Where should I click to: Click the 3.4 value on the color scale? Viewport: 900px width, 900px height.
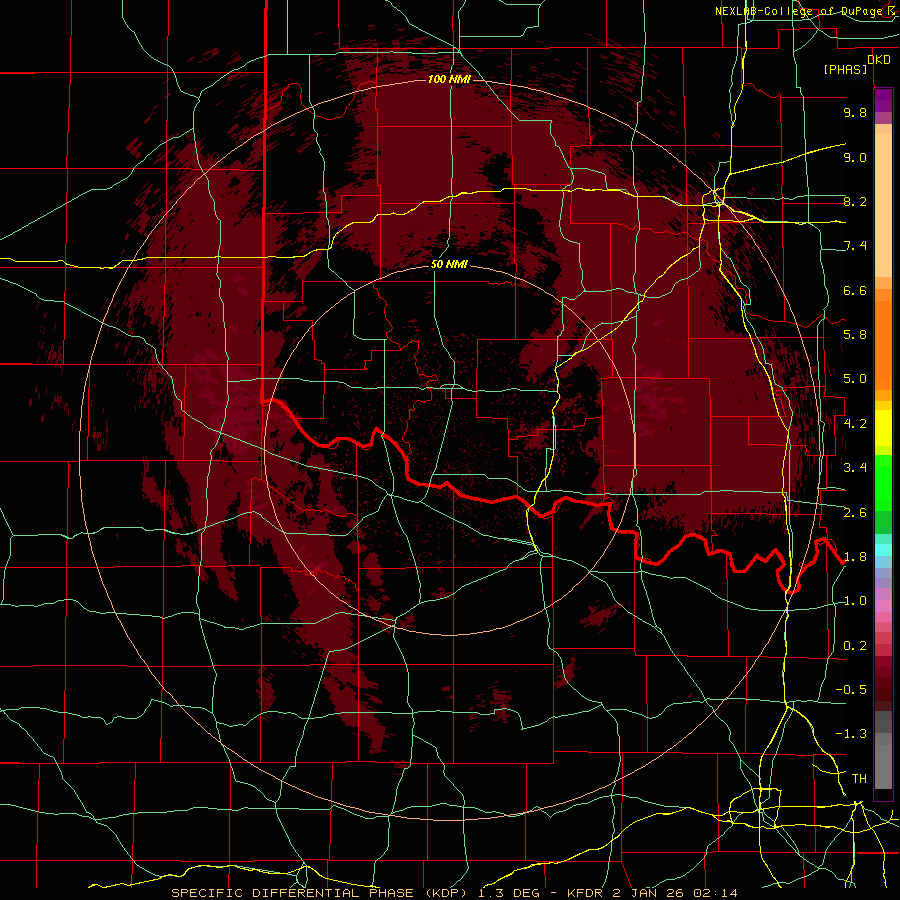click(855, 468)
